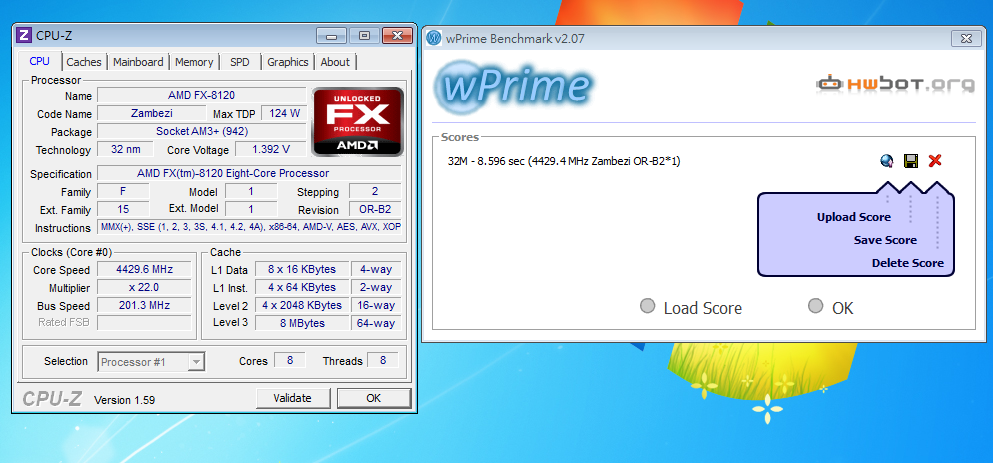The width and height of the screenshot is (993, 463).
Task: Click the OK button in CPU-Z
Action: coord(374,398)
